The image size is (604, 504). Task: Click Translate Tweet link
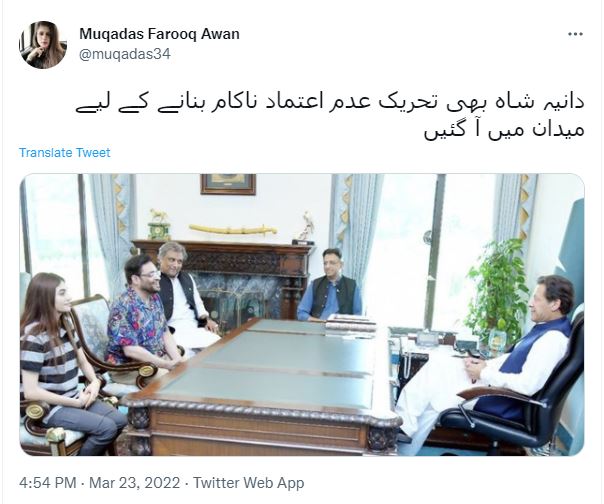tap(64, 153)
